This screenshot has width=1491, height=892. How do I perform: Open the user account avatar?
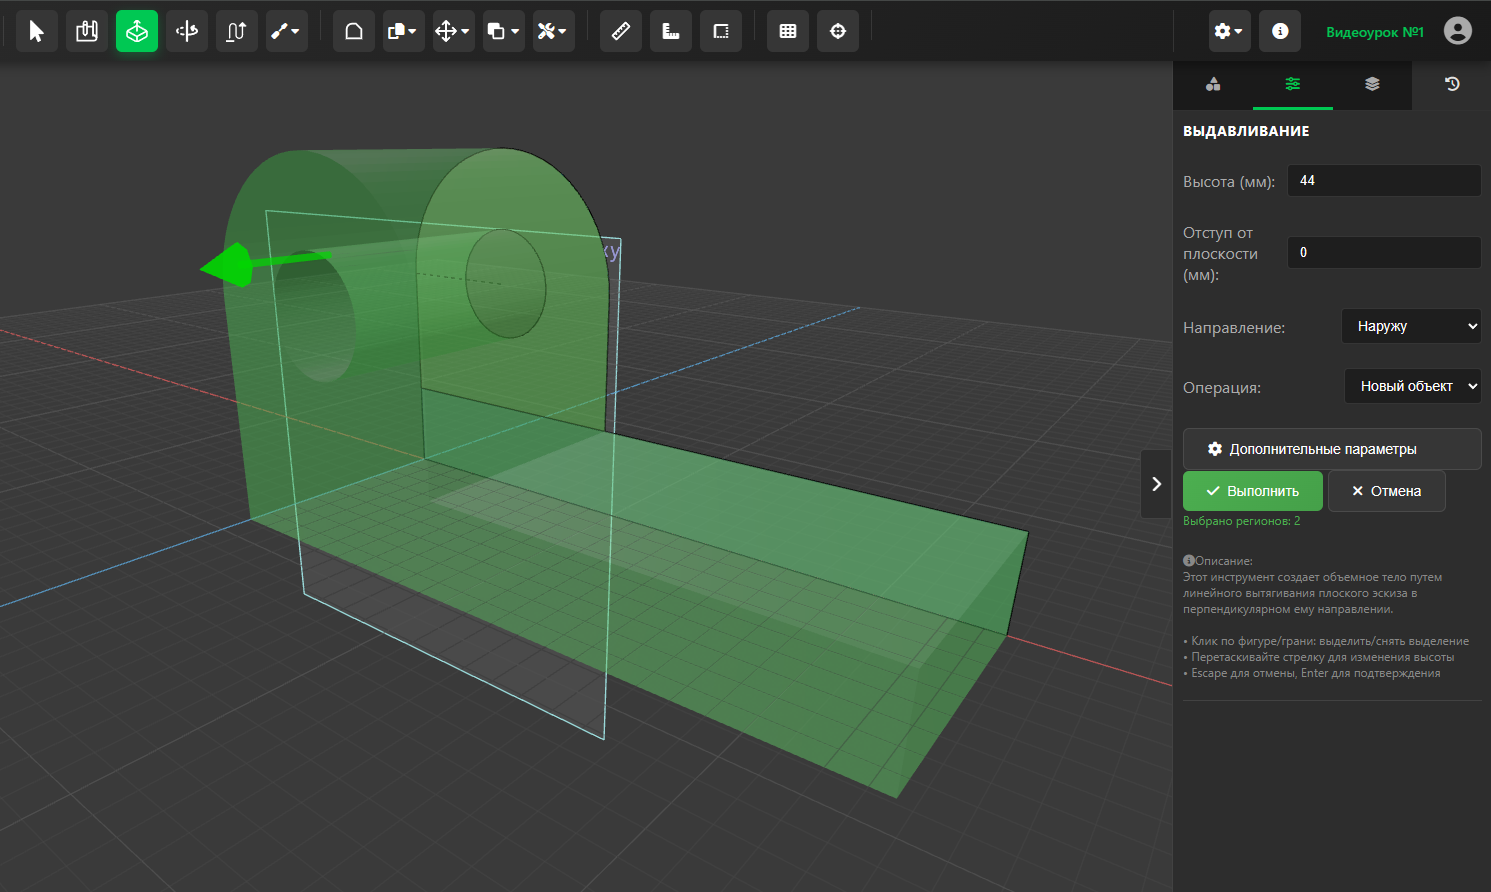point(1458,31)
